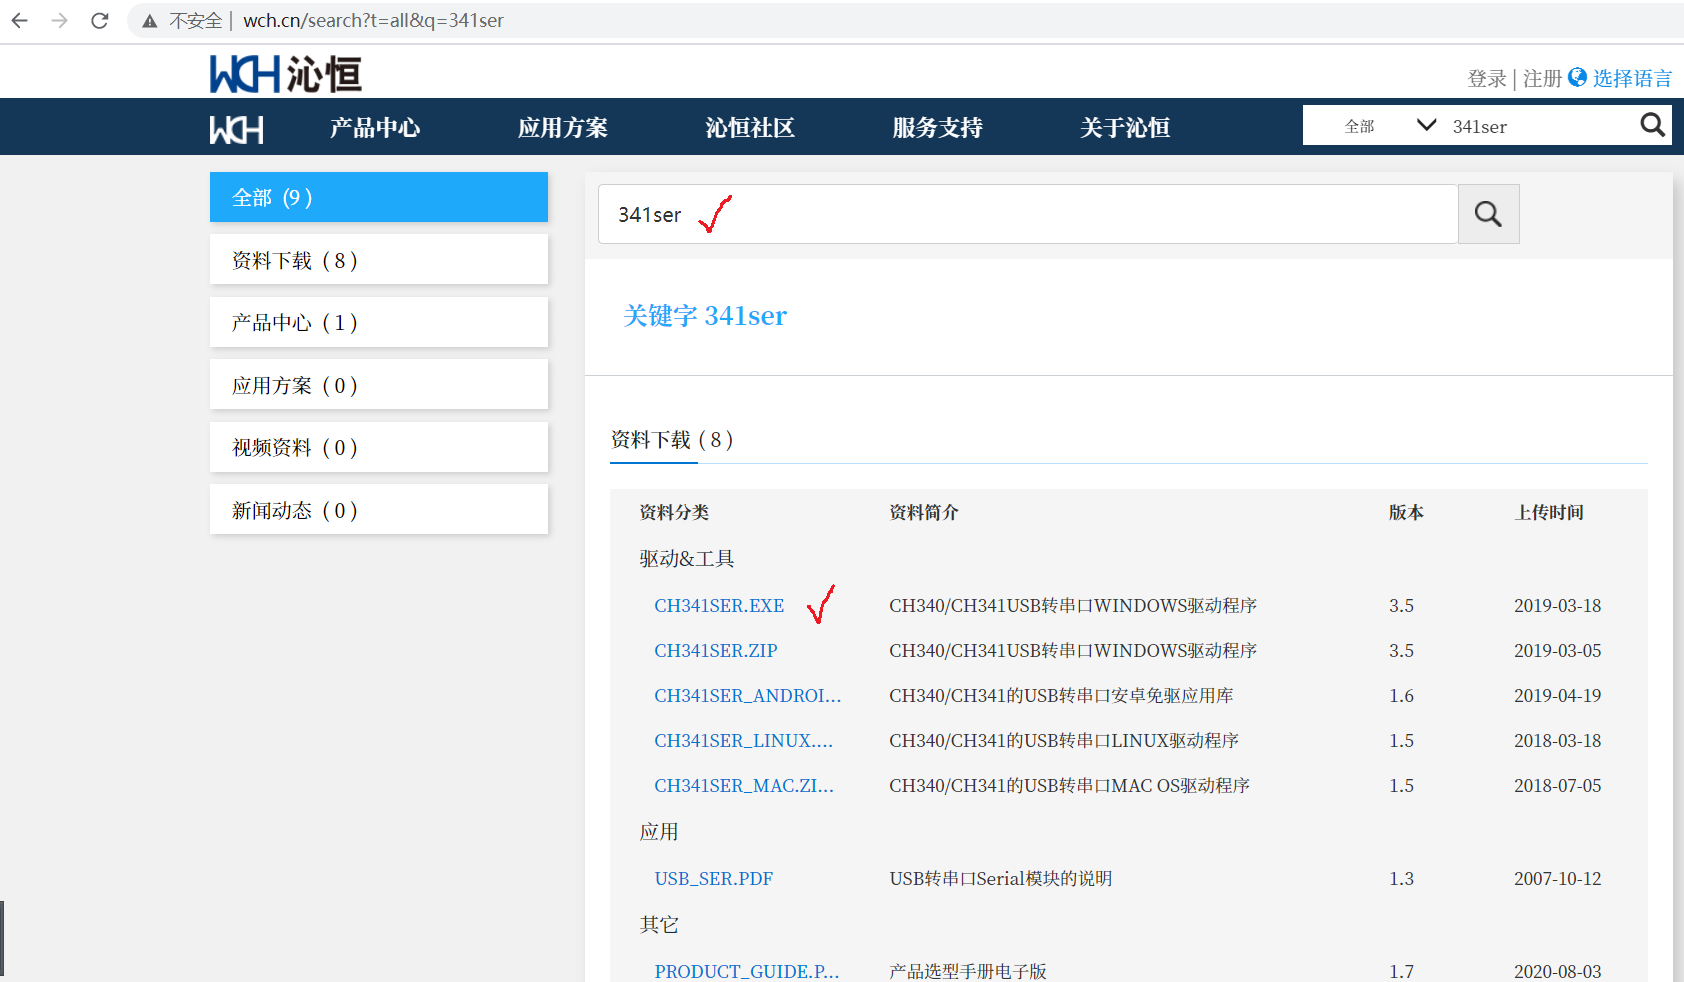Click the small WCH logo in the dark navigation bar
1684x982 pixels.
(x=236, y=128)
